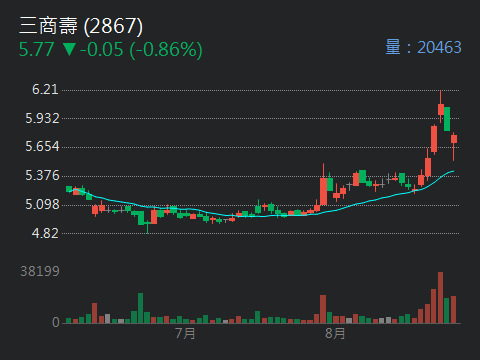Click the 38199 max volume label

(x=40, y=271)
